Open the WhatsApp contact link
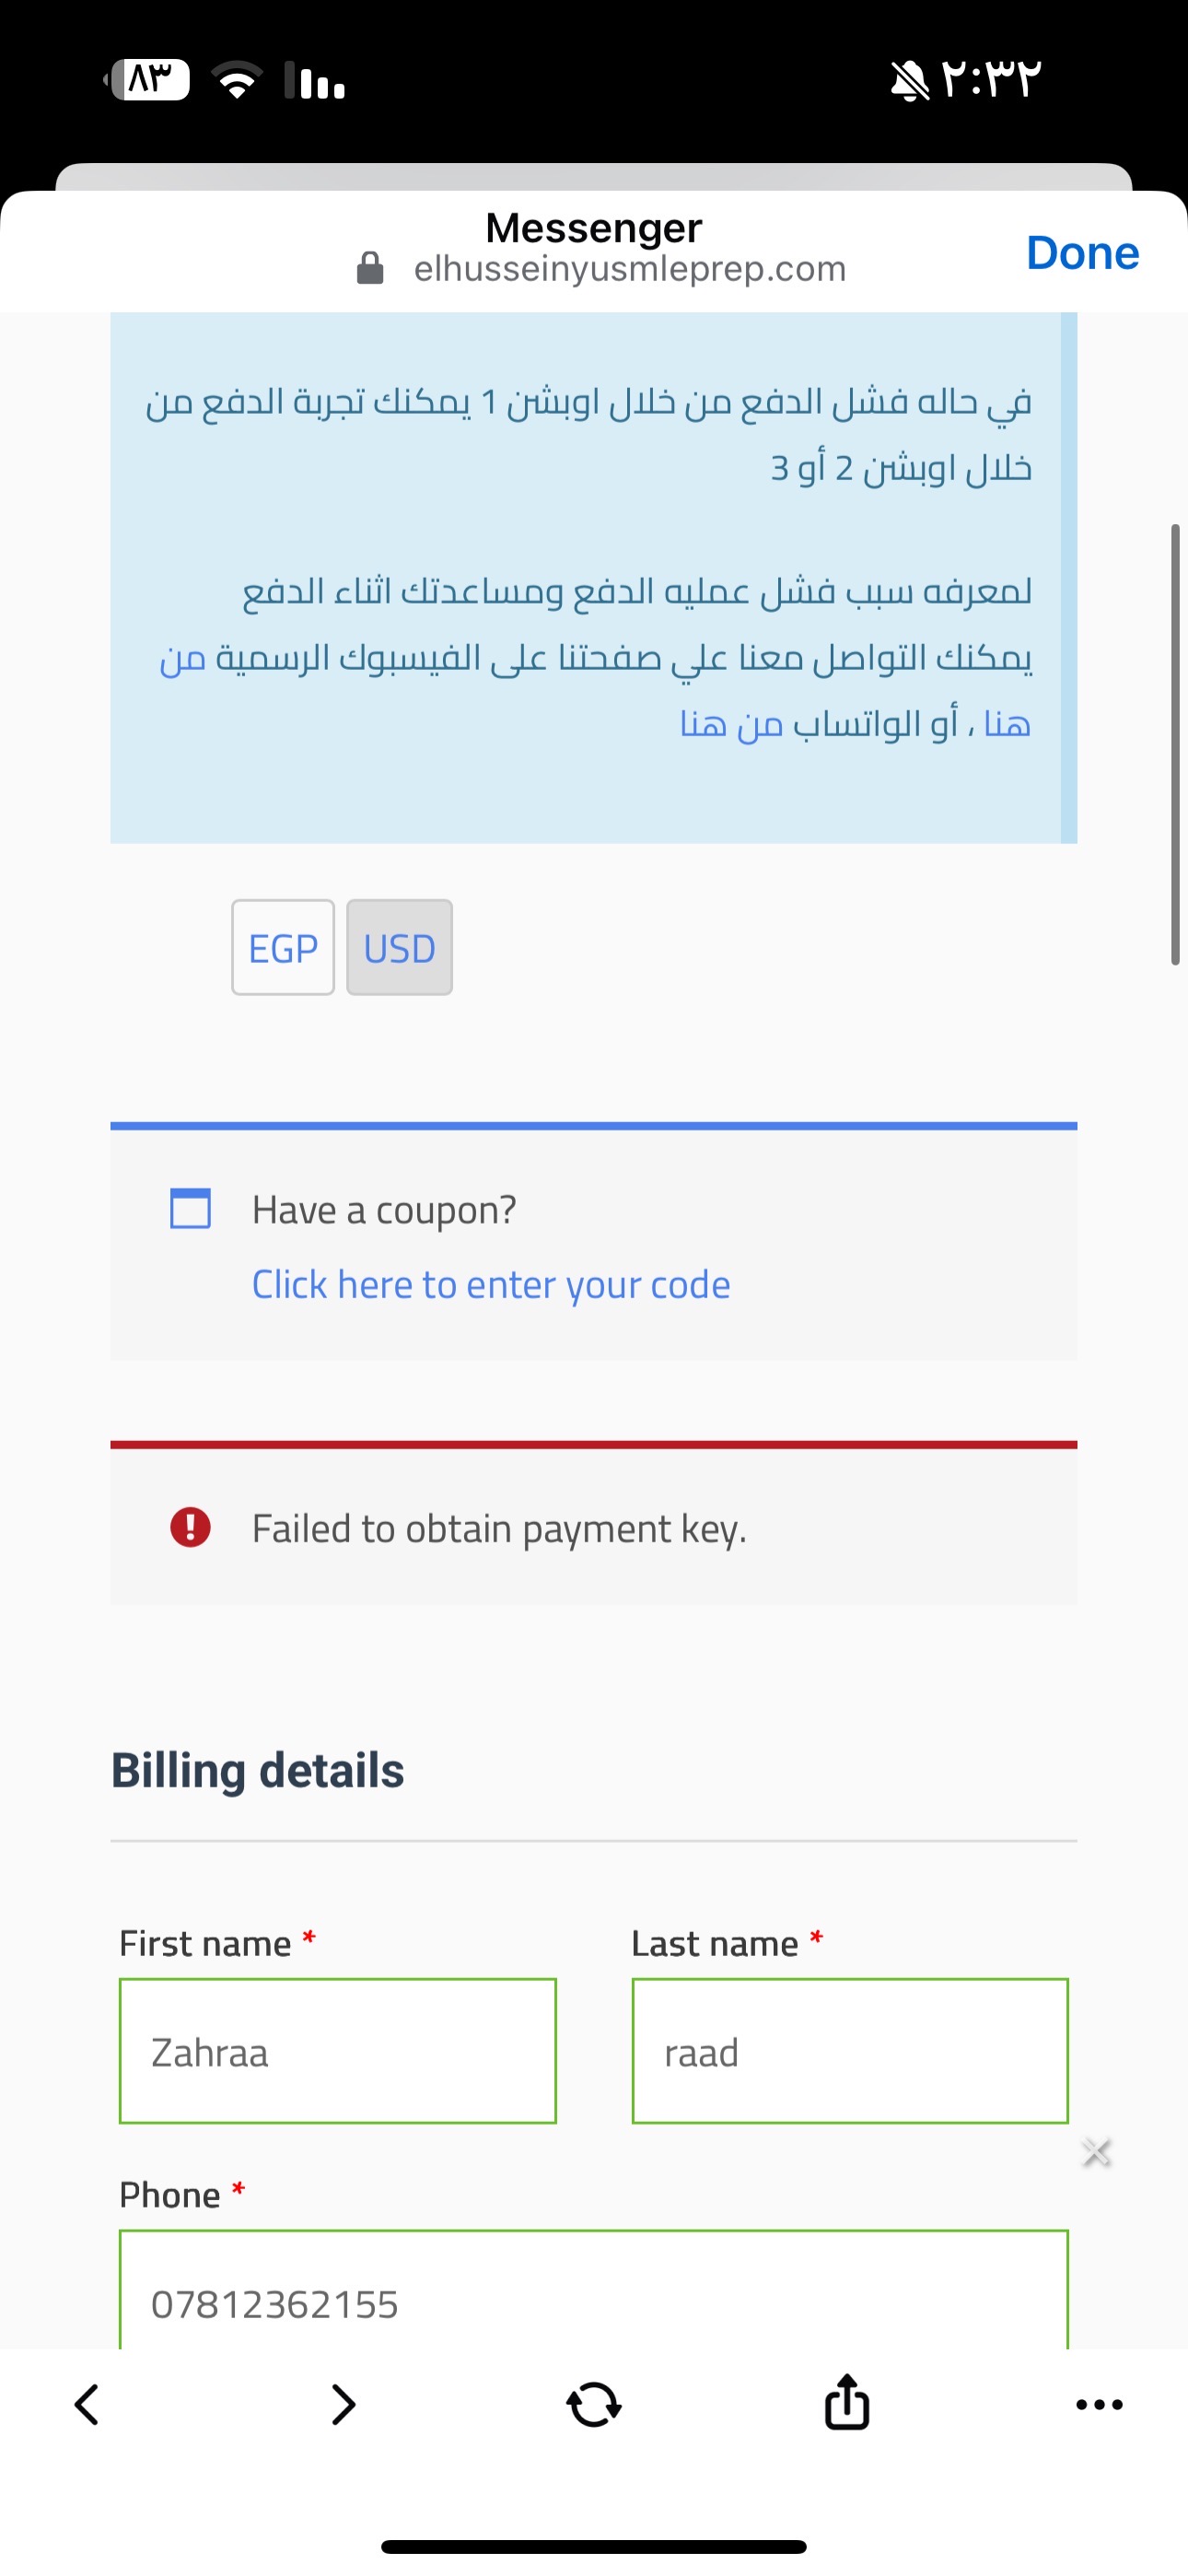The height and width of the screenshot is (2576, 1188). pos(731,724)
